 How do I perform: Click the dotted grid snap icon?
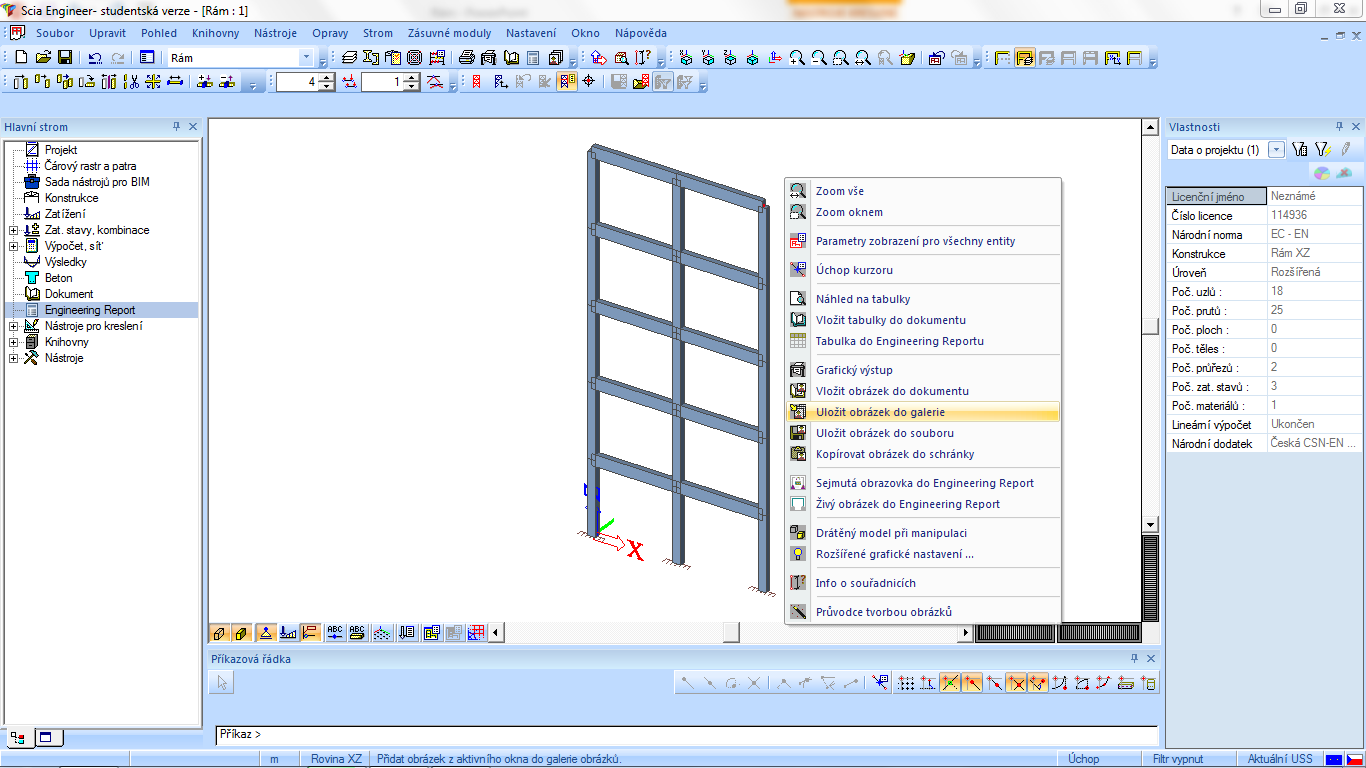tap(906, 683)
